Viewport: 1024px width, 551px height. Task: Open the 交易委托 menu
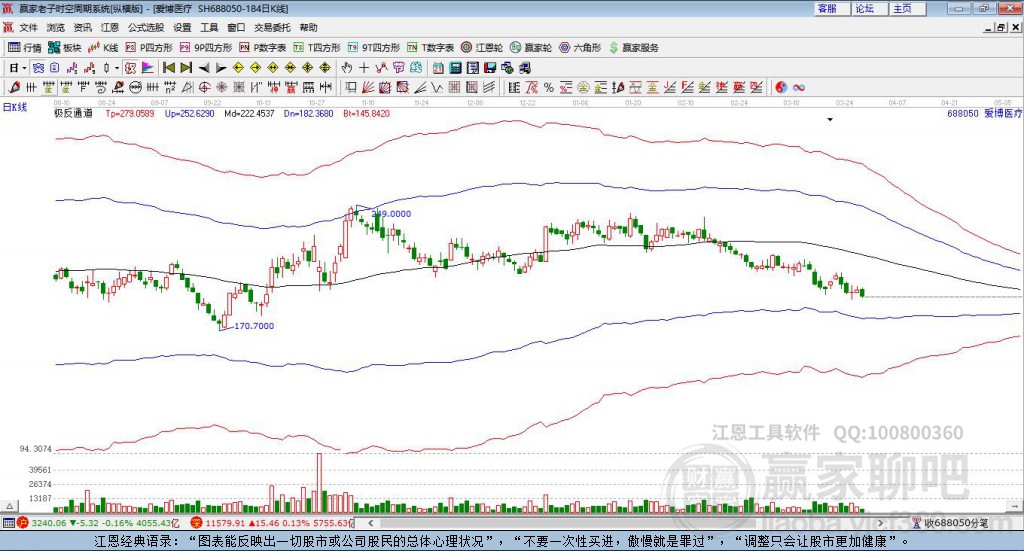point(272,27)
